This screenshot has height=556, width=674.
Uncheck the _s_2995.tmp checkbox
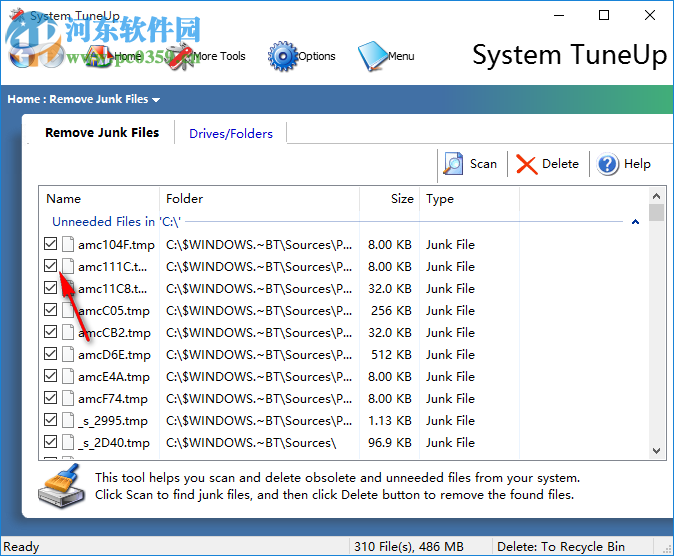(51, 420)
